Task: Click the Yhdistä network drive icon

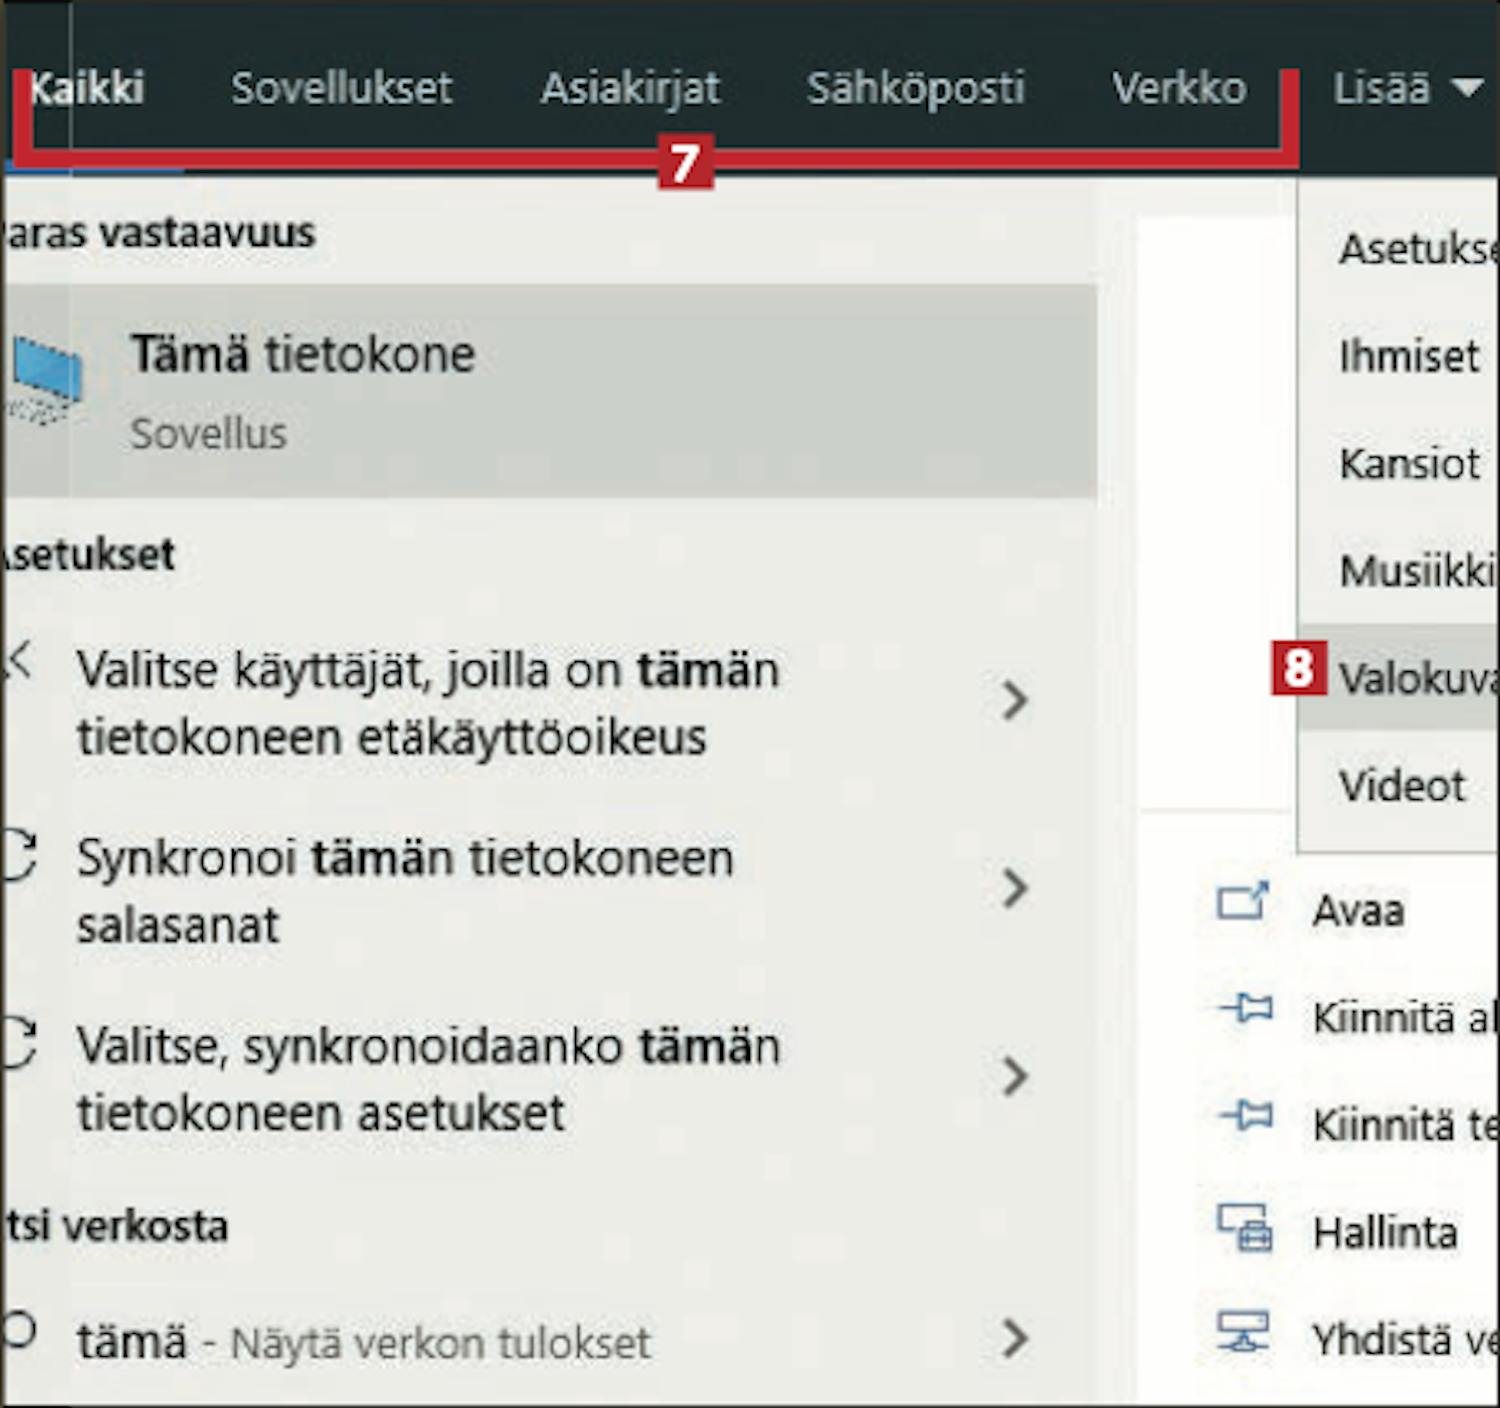Action: (1242, 1333)
